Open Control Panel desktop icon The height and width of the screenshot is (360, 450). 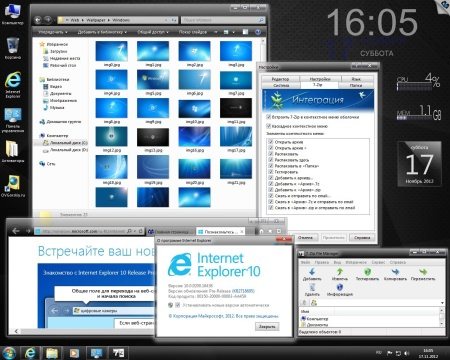(13, 119)
